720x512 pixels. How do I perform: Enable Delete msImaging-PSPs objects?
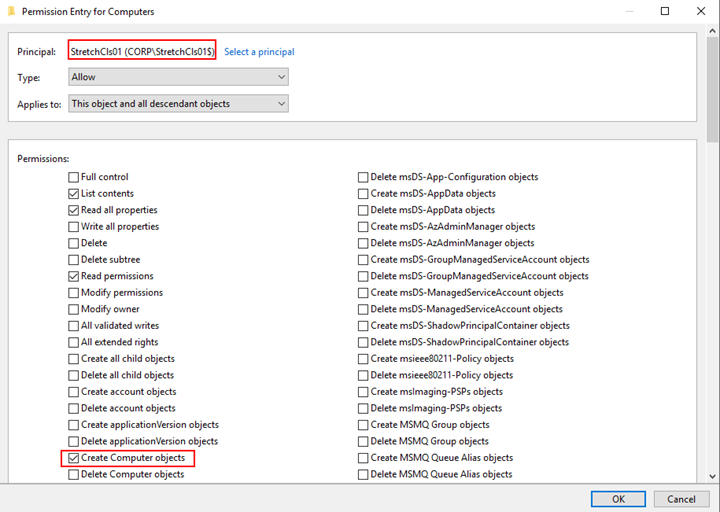coord(363,409)
